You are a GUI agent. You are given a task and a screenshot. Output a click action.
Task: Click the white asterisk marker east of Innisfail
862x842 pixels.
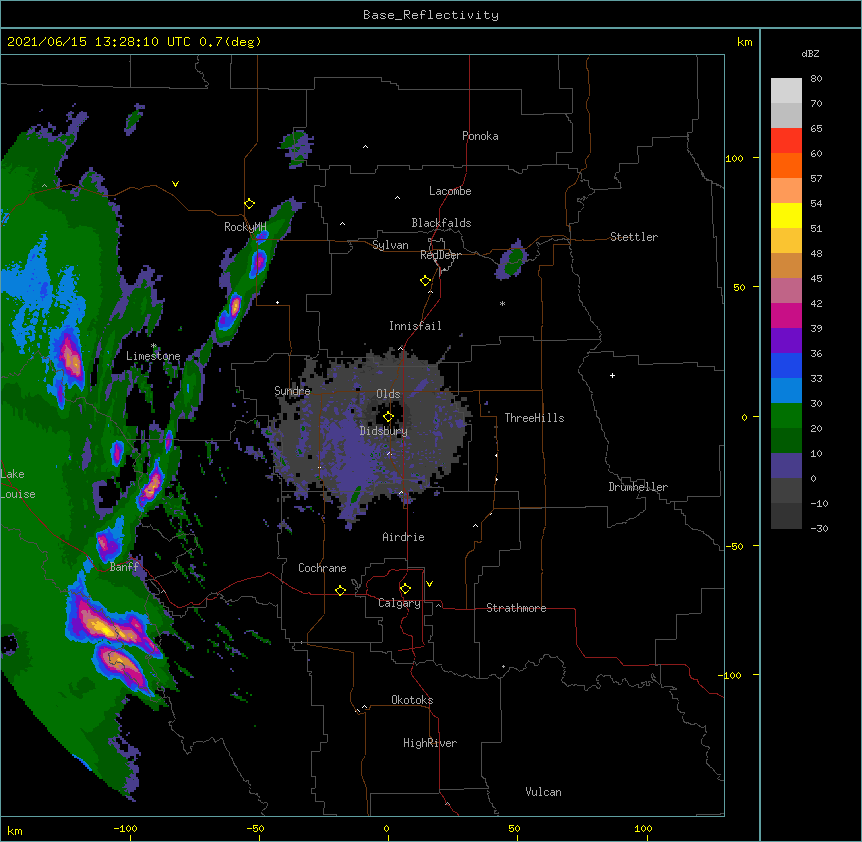(x=502, y=303)
